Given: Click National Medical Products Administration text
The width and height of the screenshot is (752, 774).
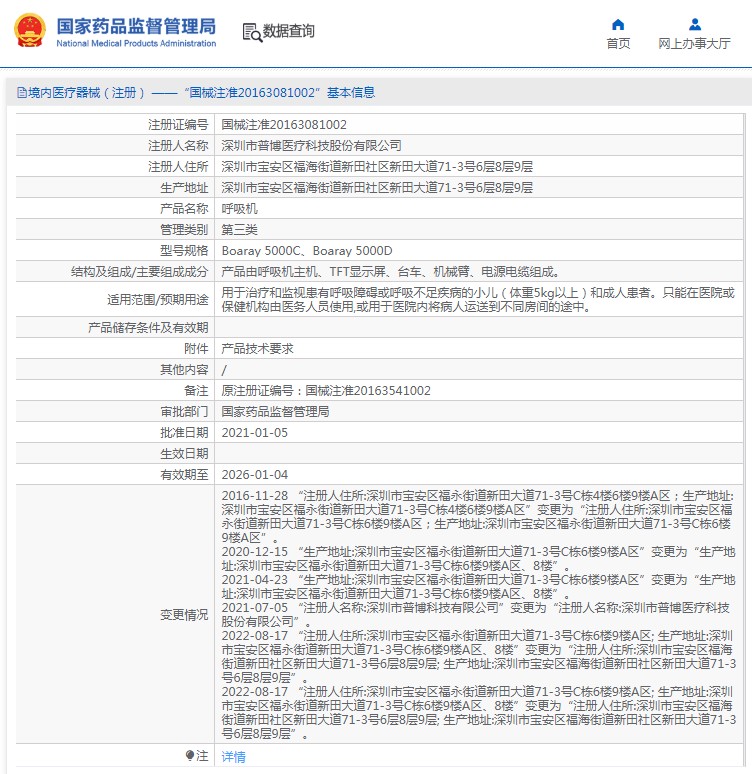Looking at the screenshot, I should point(136,43).
